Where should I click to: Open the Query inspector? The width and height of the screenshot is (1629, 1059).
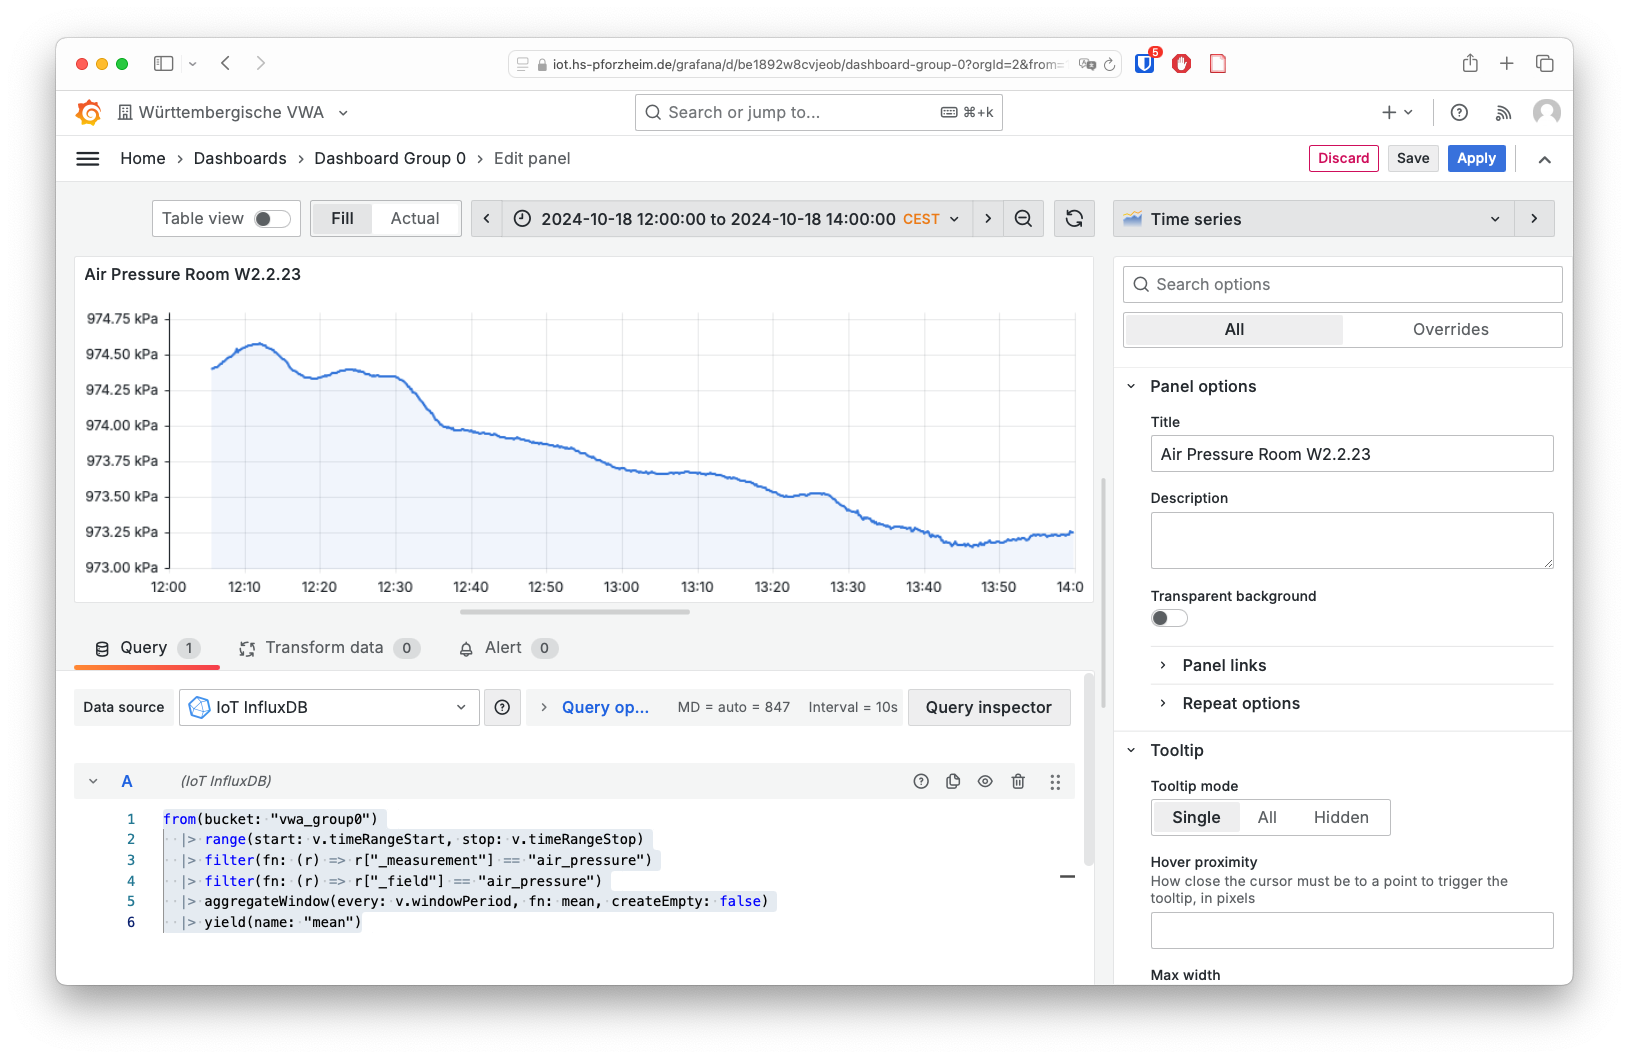coord(988,708)
